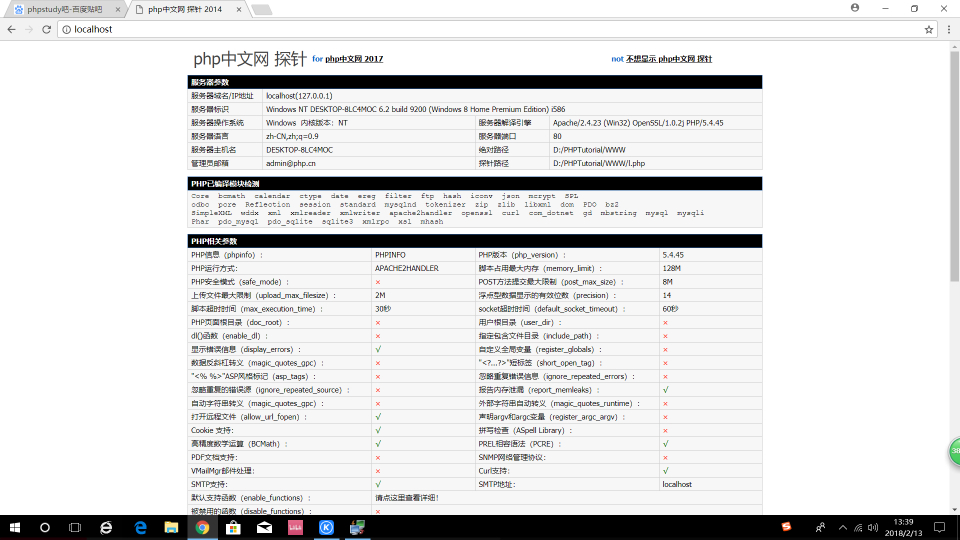Viewport: 960px width, 540px height.
Task: Click the PHP相关参数 section header
Action: [475, 241]
